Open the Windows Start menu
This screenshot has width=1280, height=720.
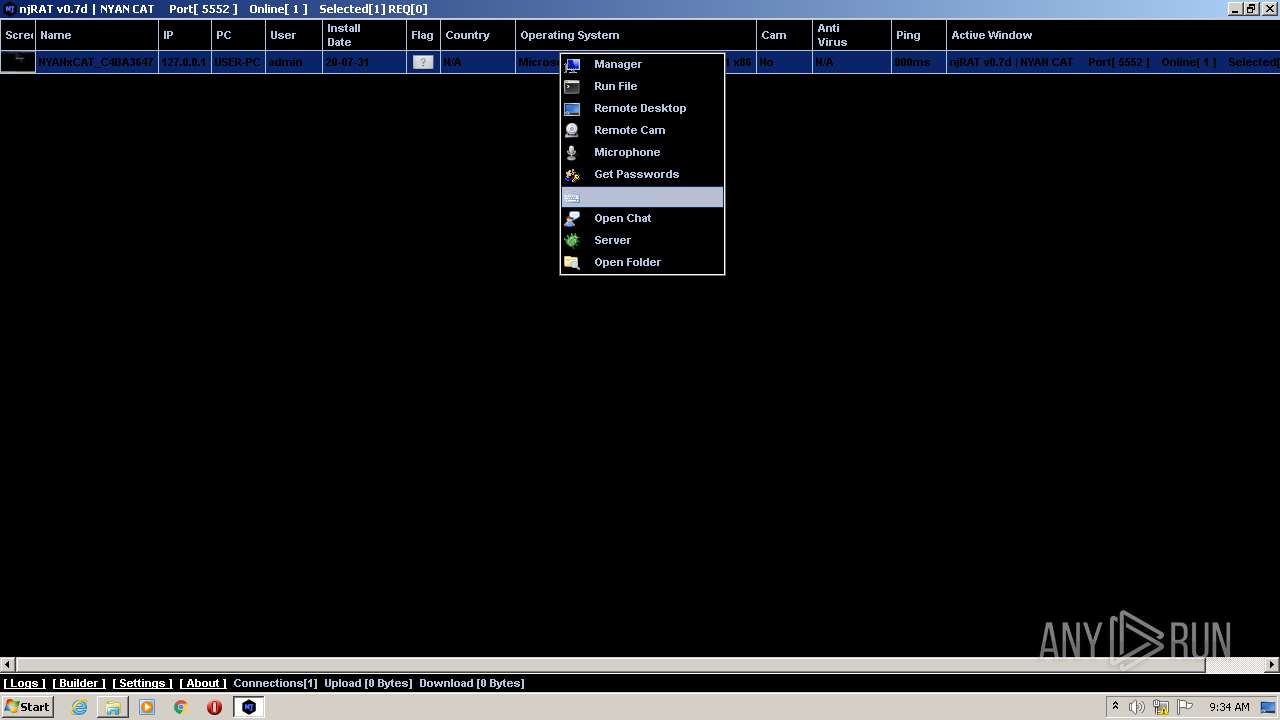coord(27,707)
